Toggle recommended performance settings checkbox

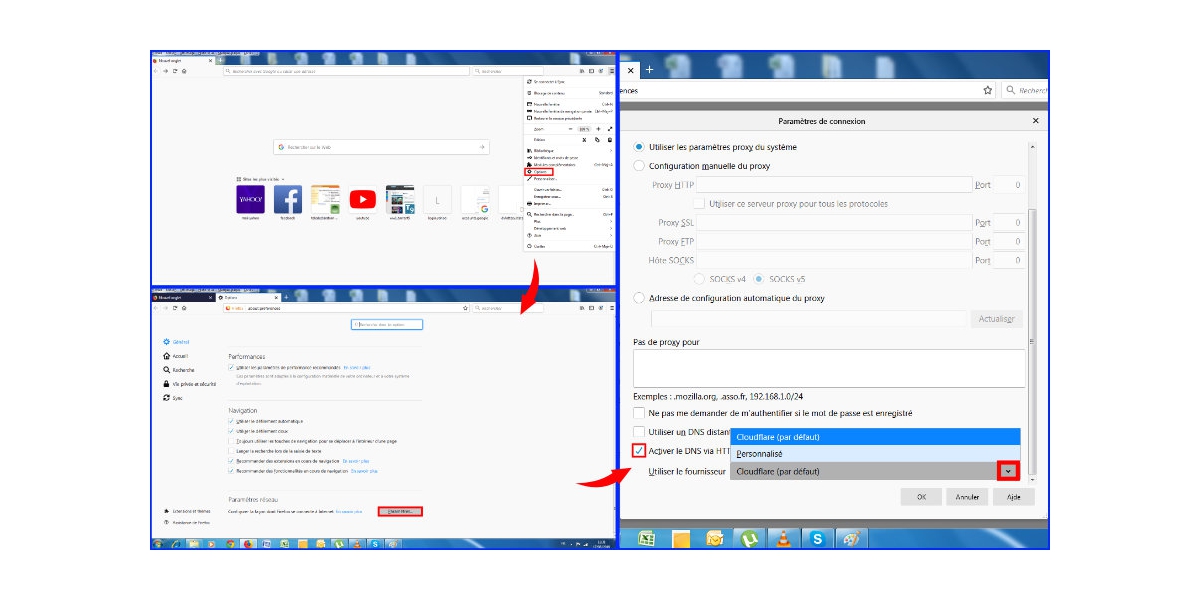[x=232, y=367]
